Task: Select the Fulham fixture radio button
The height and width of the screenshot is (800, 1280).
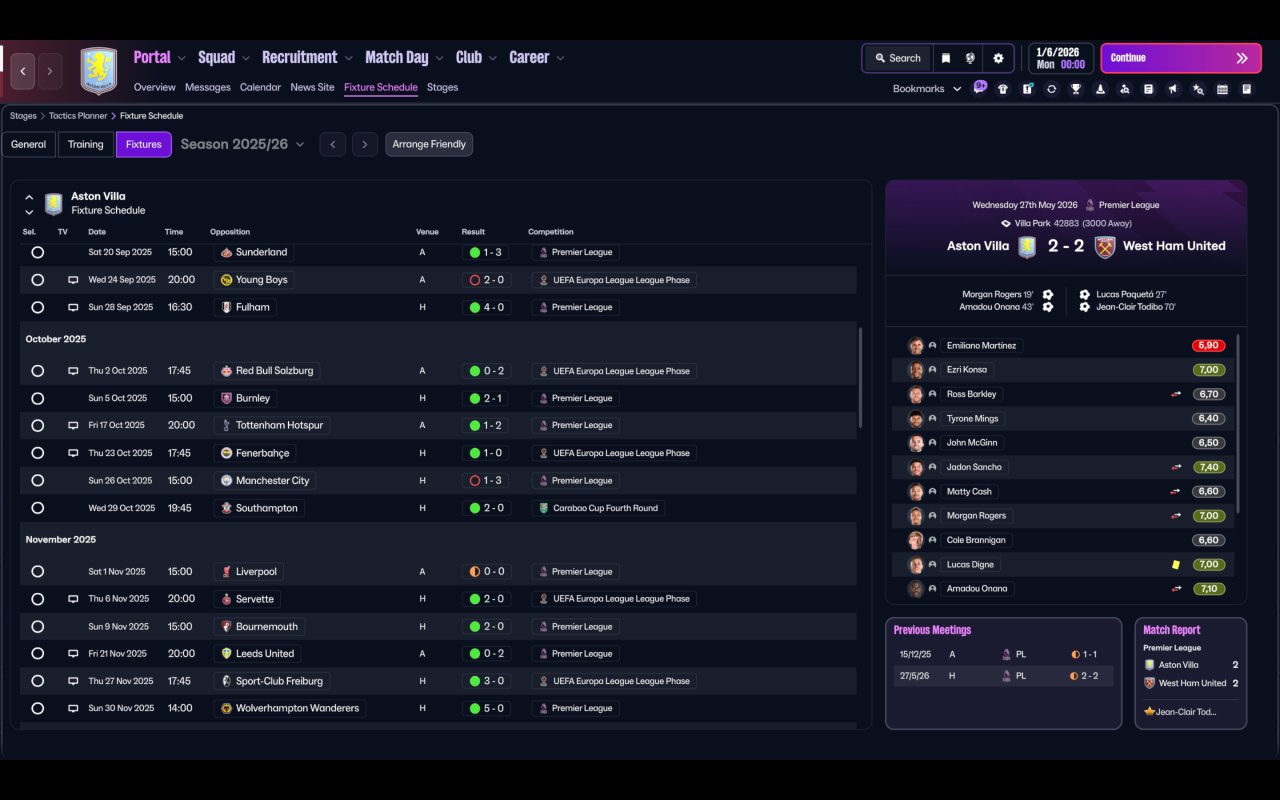Action: (37, 308)
